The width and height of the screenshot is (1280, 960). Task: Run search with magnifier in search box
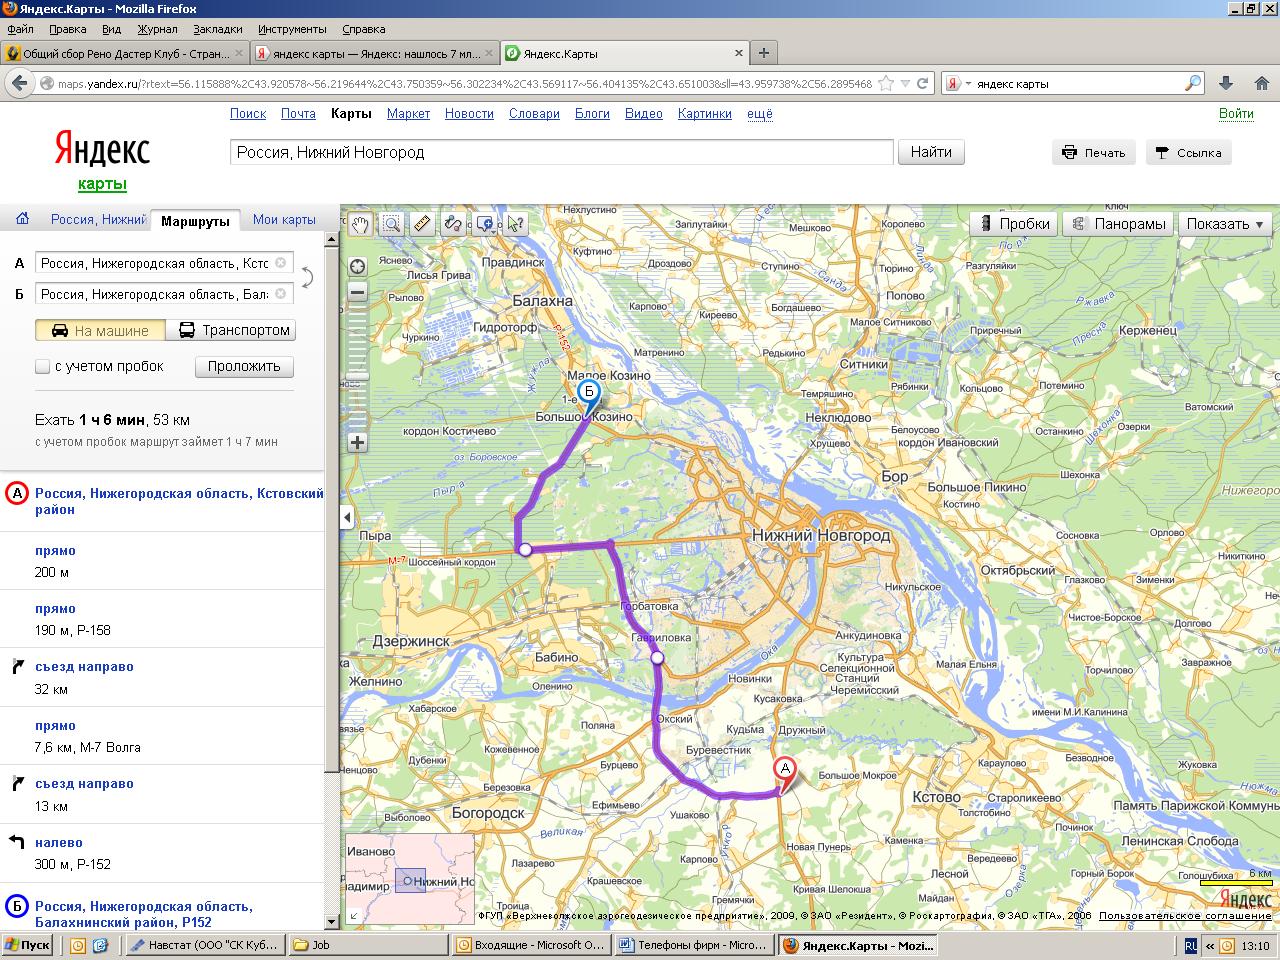pyautogui.click(x=1193, y=84)
